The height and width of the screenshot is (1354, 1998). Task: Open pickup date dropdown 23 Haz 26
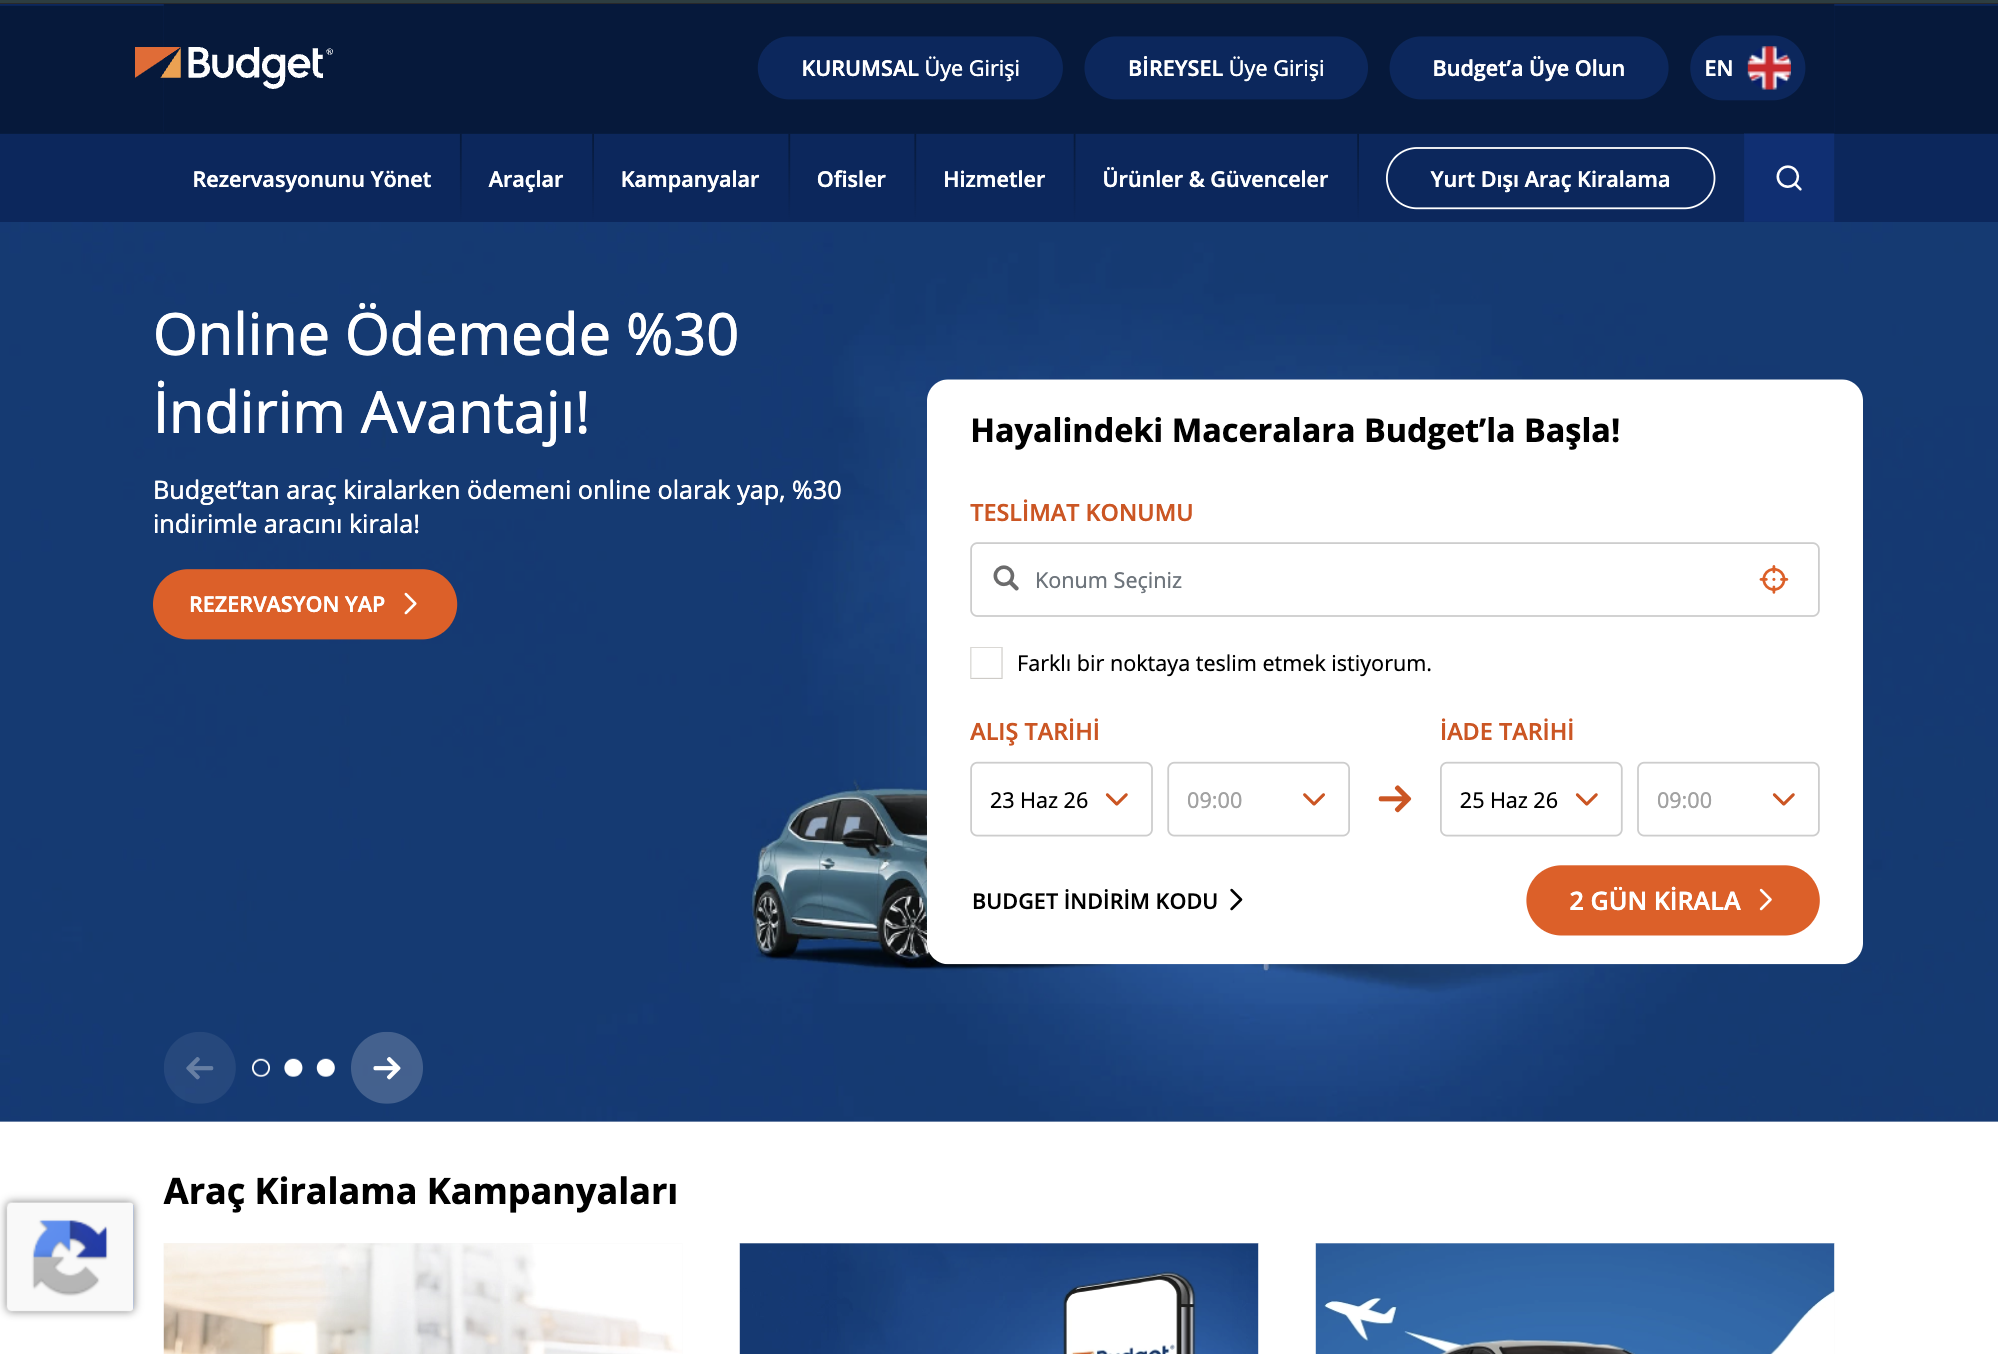point(1061,799)
